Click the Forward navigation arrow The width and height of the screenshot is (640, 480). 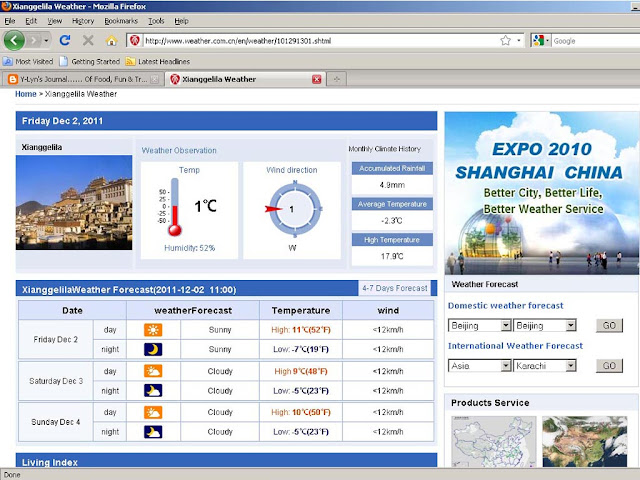pyautogui.click(x=34, y=40)
